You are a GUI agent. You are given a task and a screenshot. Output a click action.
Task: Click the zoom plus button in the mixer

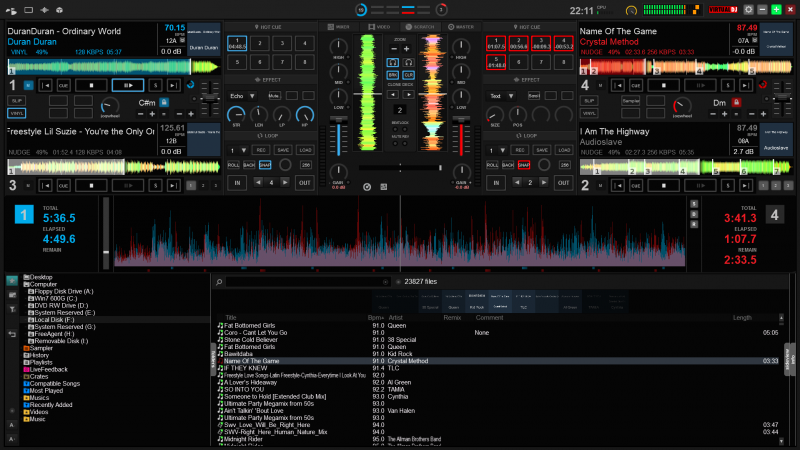(407, 49)
